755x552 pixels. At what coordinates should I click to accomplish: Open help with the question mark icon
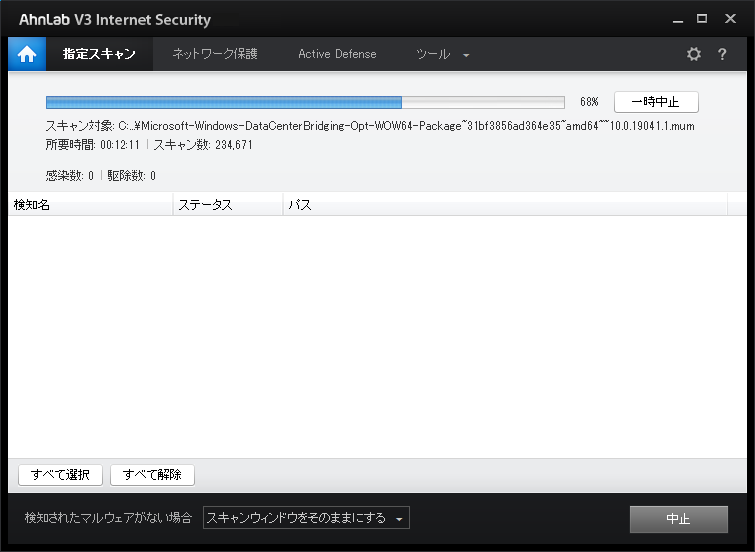pyautogui.click(x=722, y=54)
